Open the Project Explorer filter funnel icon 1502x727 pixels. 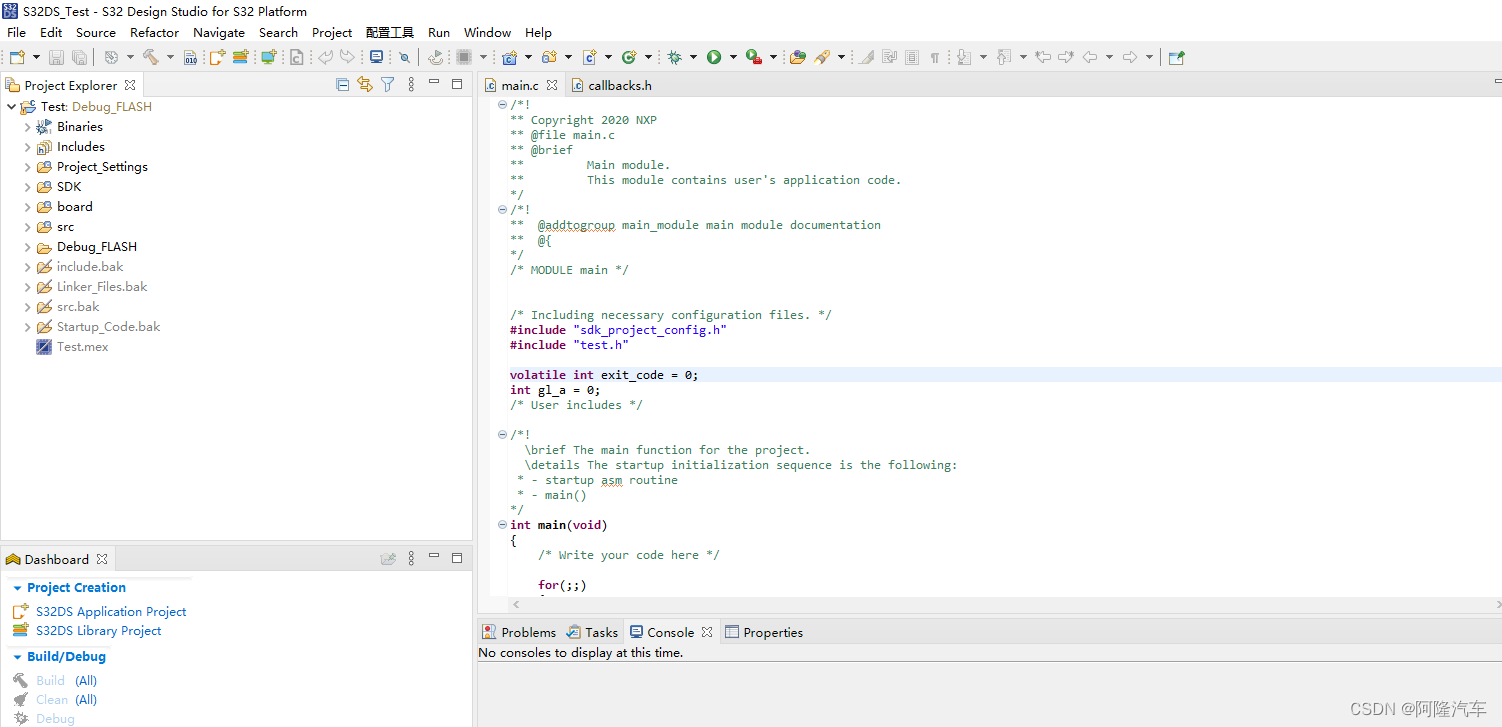tap(388, 85)
